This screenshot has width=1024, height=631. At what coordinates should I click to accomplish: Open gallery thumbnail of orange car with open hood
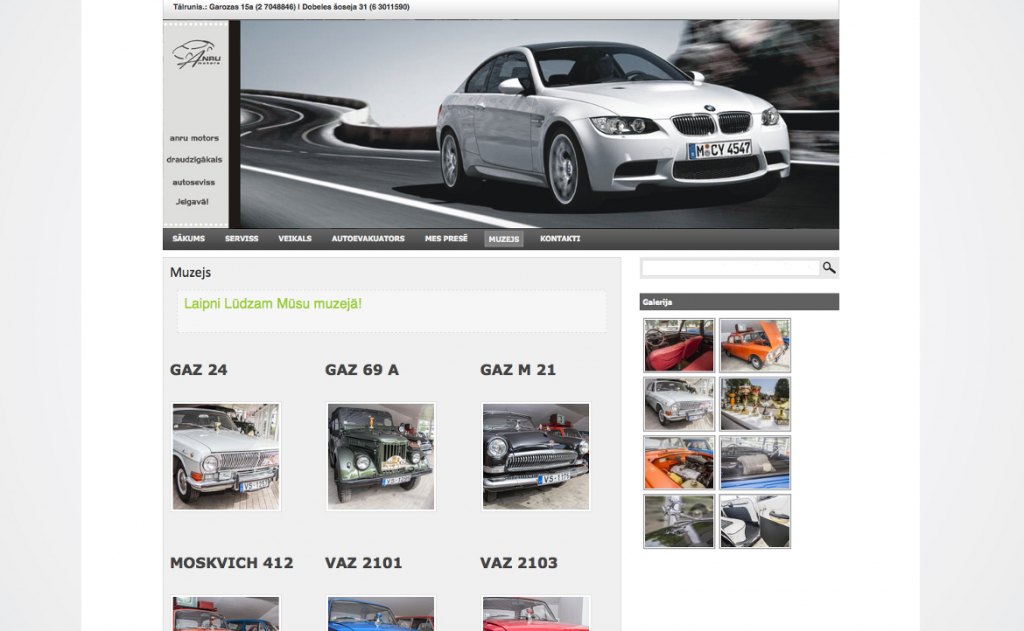click(x=755, y=346)
